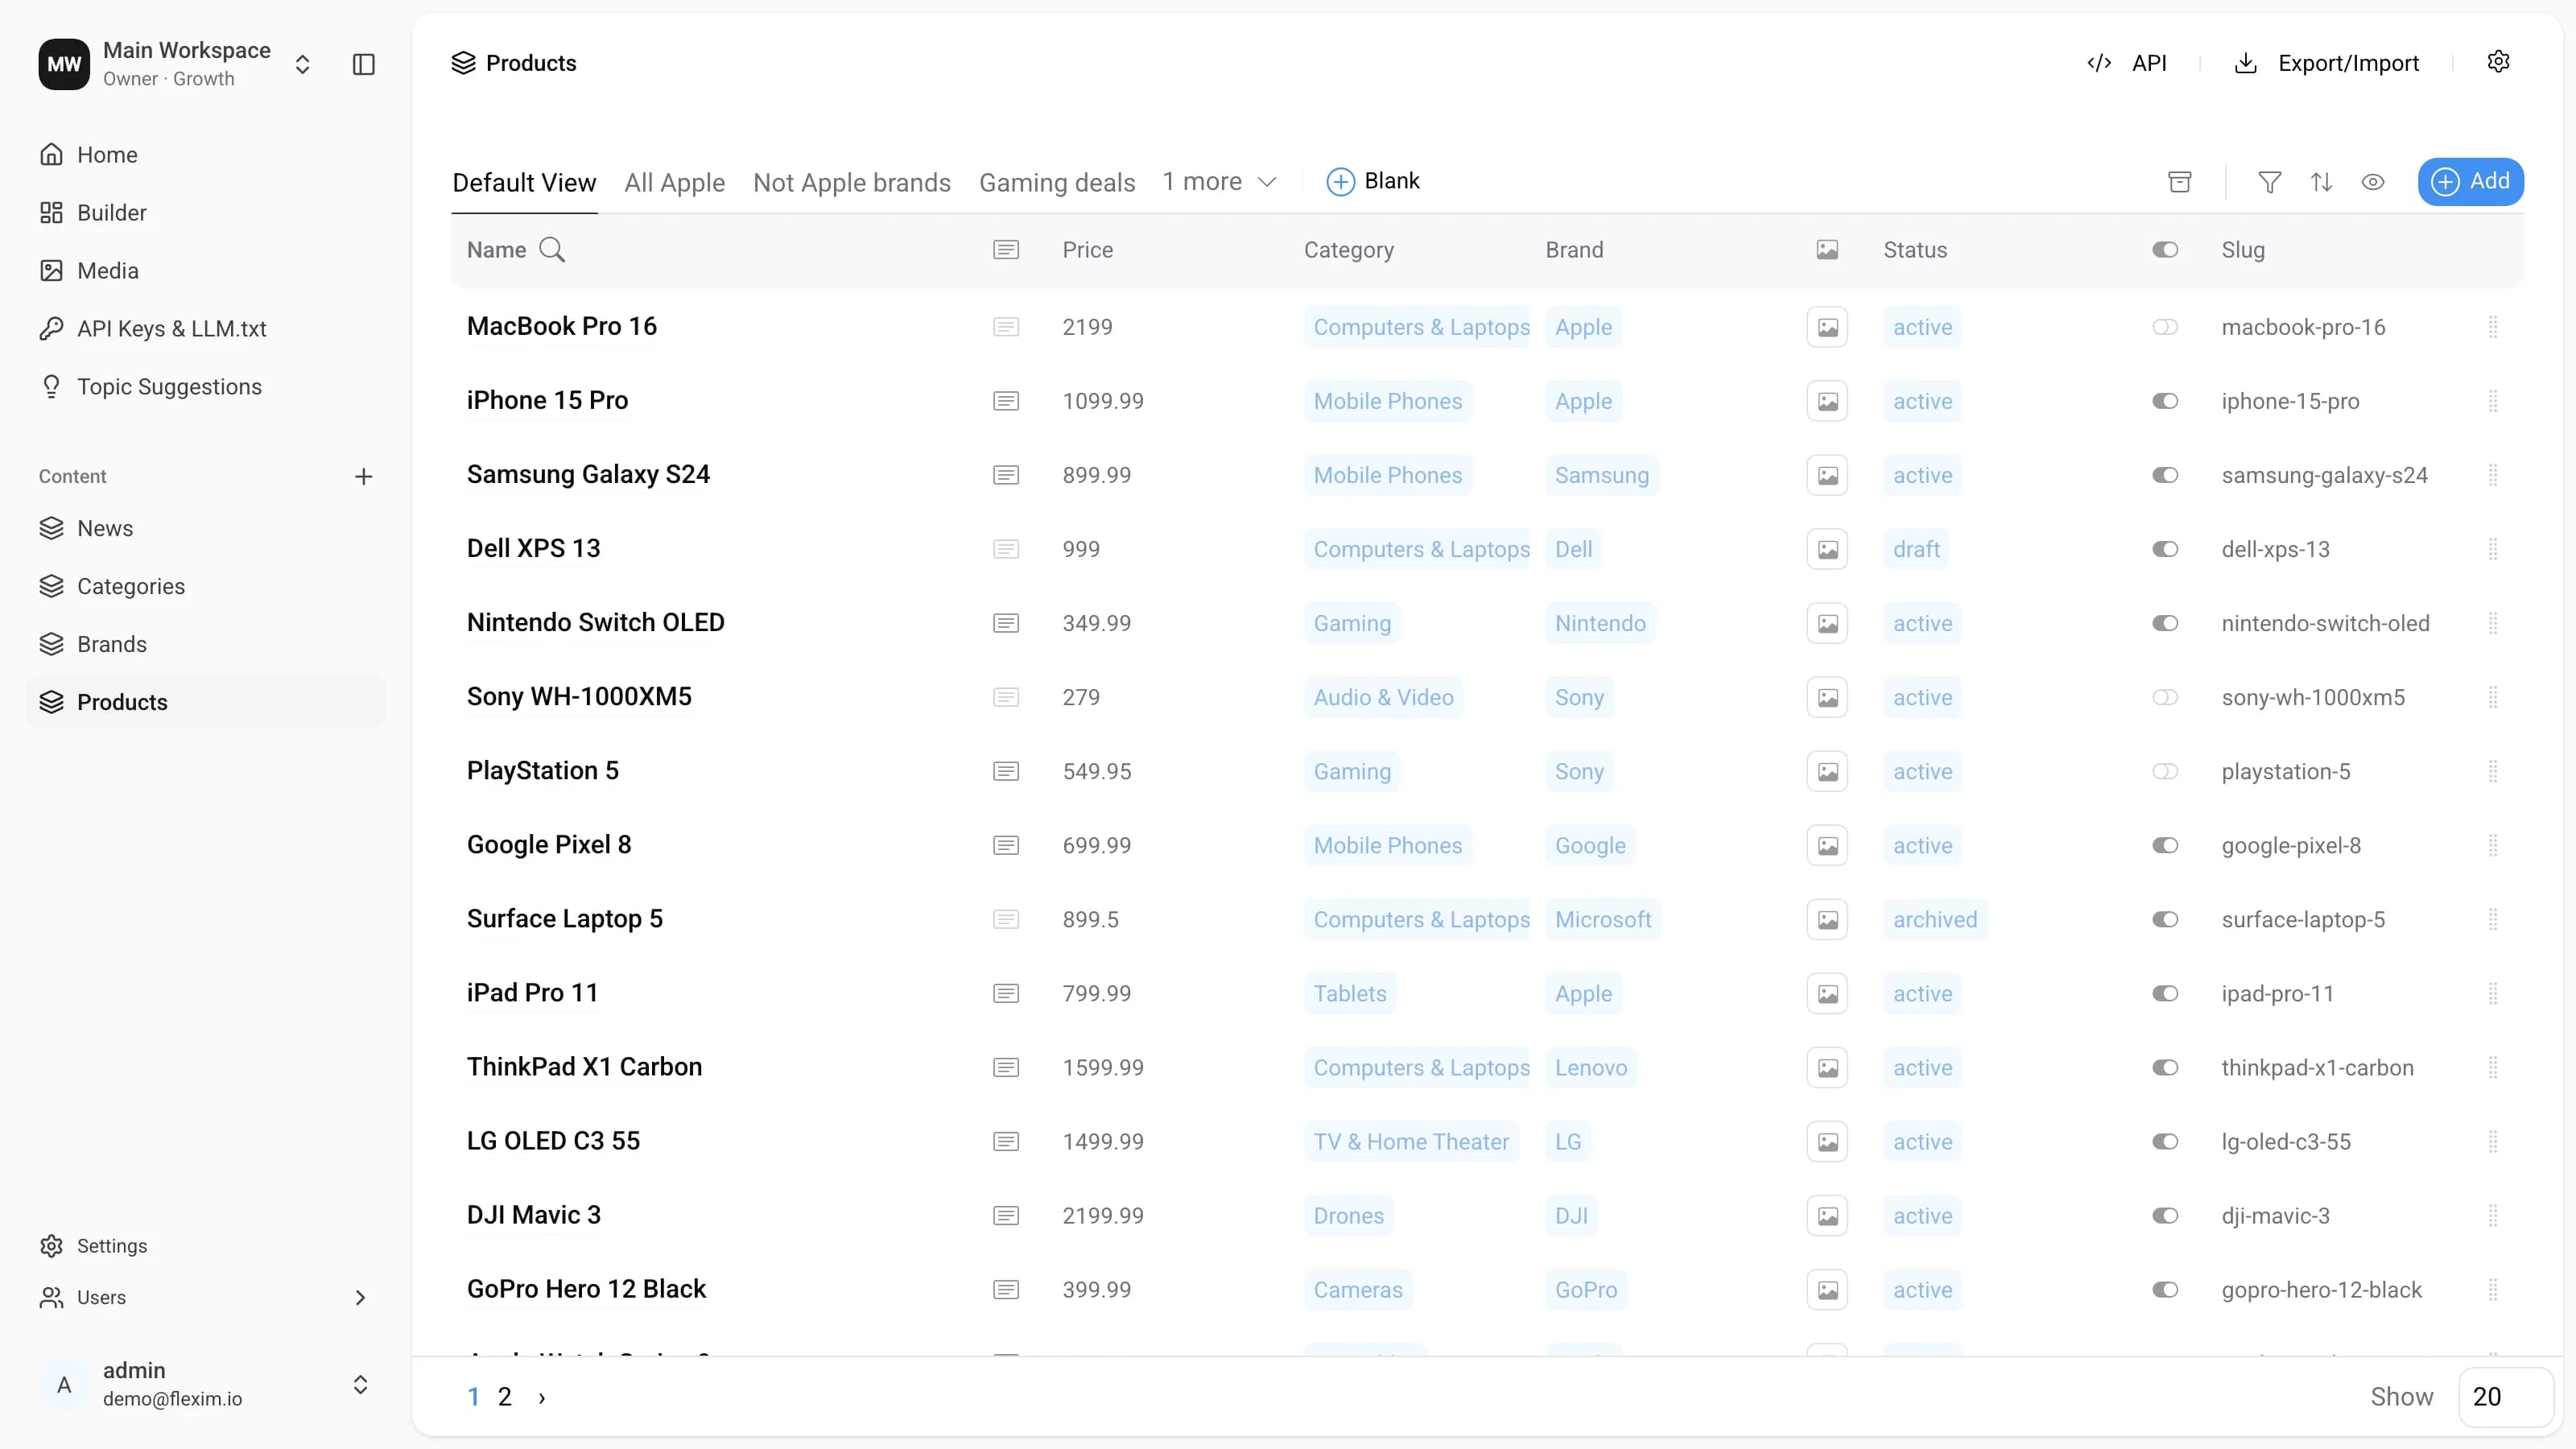Open Settings in sidebar

point(111,1245)
